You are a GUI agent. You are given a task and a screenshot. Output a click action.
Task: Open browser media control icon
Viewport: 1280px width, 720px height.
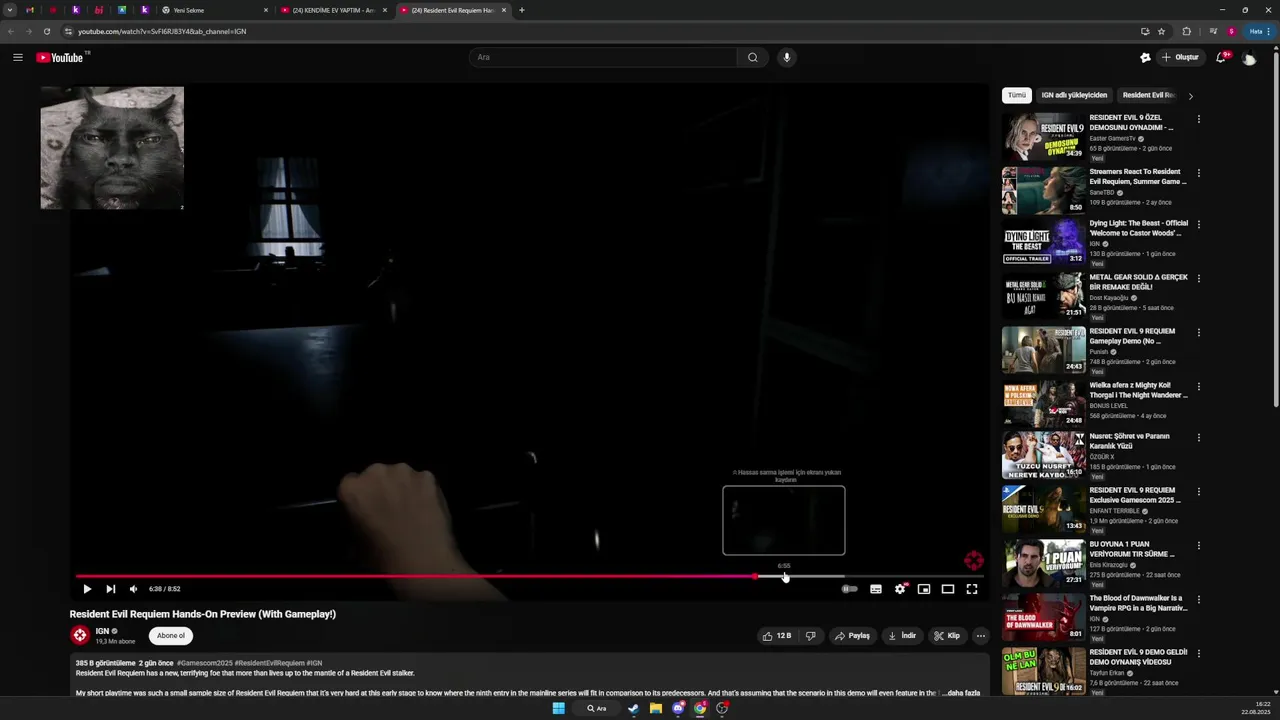coord(1213,31)
